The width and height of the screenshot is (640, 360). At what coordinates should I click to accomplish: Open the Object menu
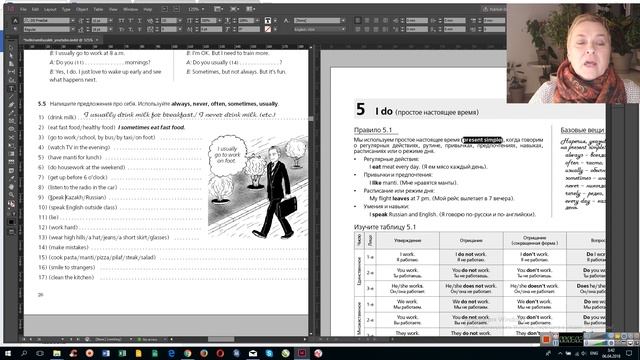pyautogui.click(x=82, y=9)
